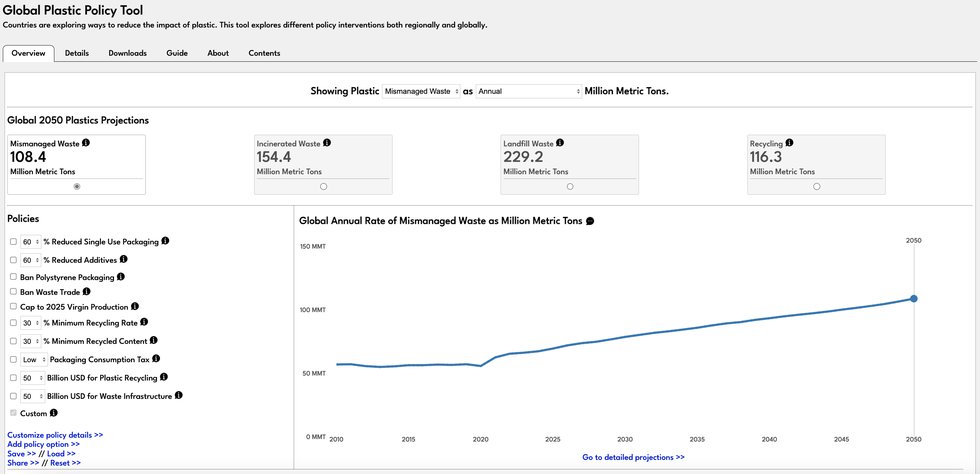Switch to the Overview tab
This screenshot has width=980, height=474.
pos(29,53)
